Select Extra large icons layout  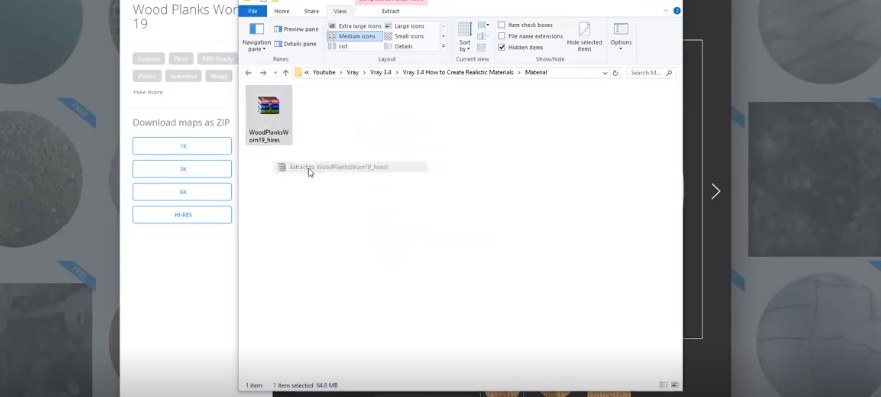point(355,26)
